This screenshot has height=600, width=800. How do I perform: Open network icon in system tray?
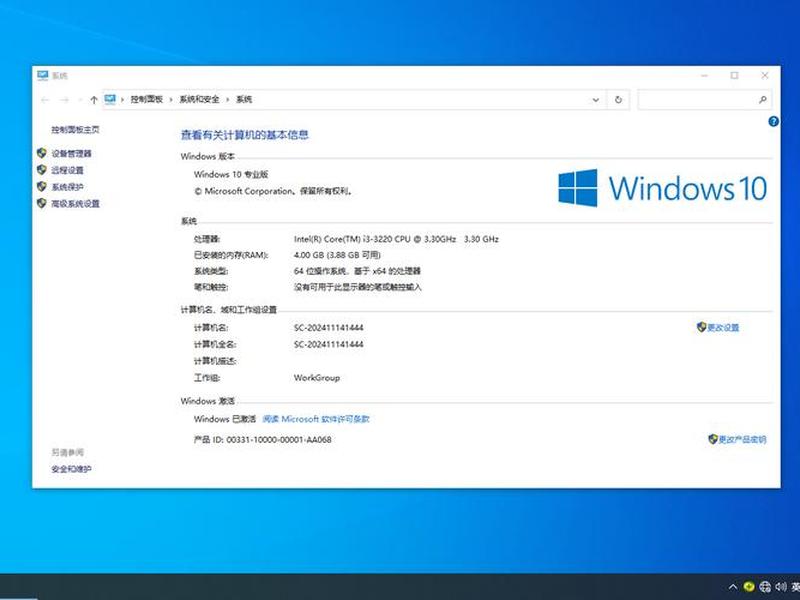pyautogui.click(x=765, y=587)
